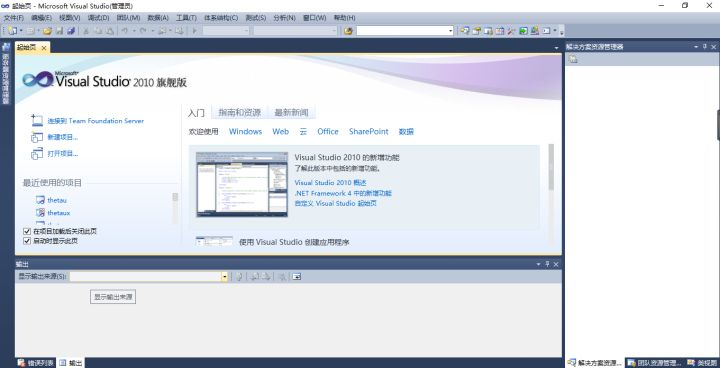The height and width of the screenshot is (368, 720).
Task: Open Object Browser toolbar icon
Action: 500,31
